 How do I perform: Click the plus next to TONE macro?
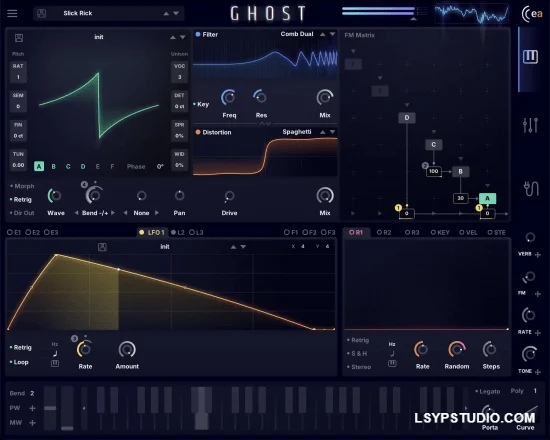click(x=538, y=372)
